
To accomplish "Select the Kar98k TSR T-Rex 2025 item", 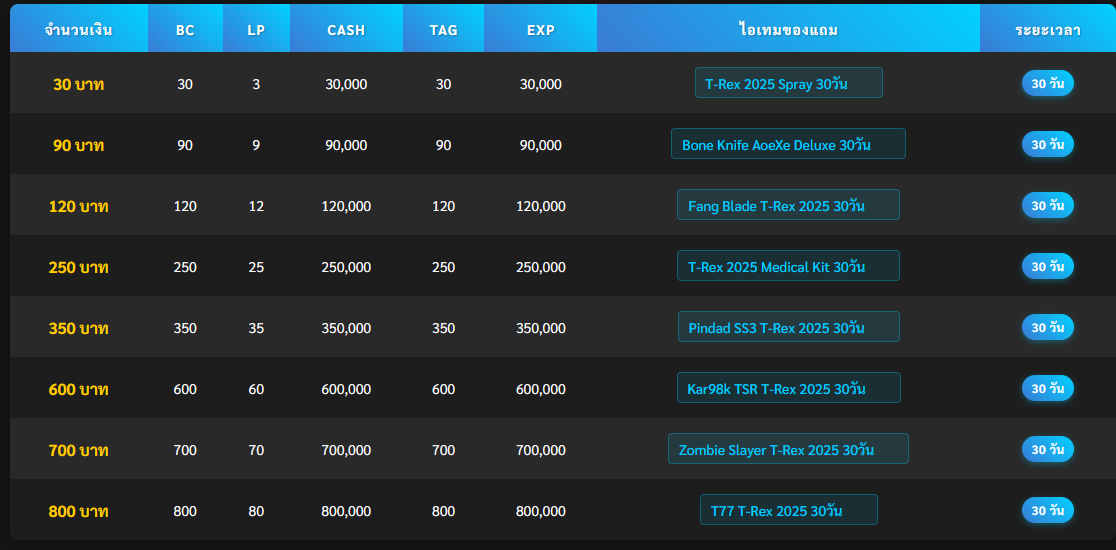I will coord(788,389).
